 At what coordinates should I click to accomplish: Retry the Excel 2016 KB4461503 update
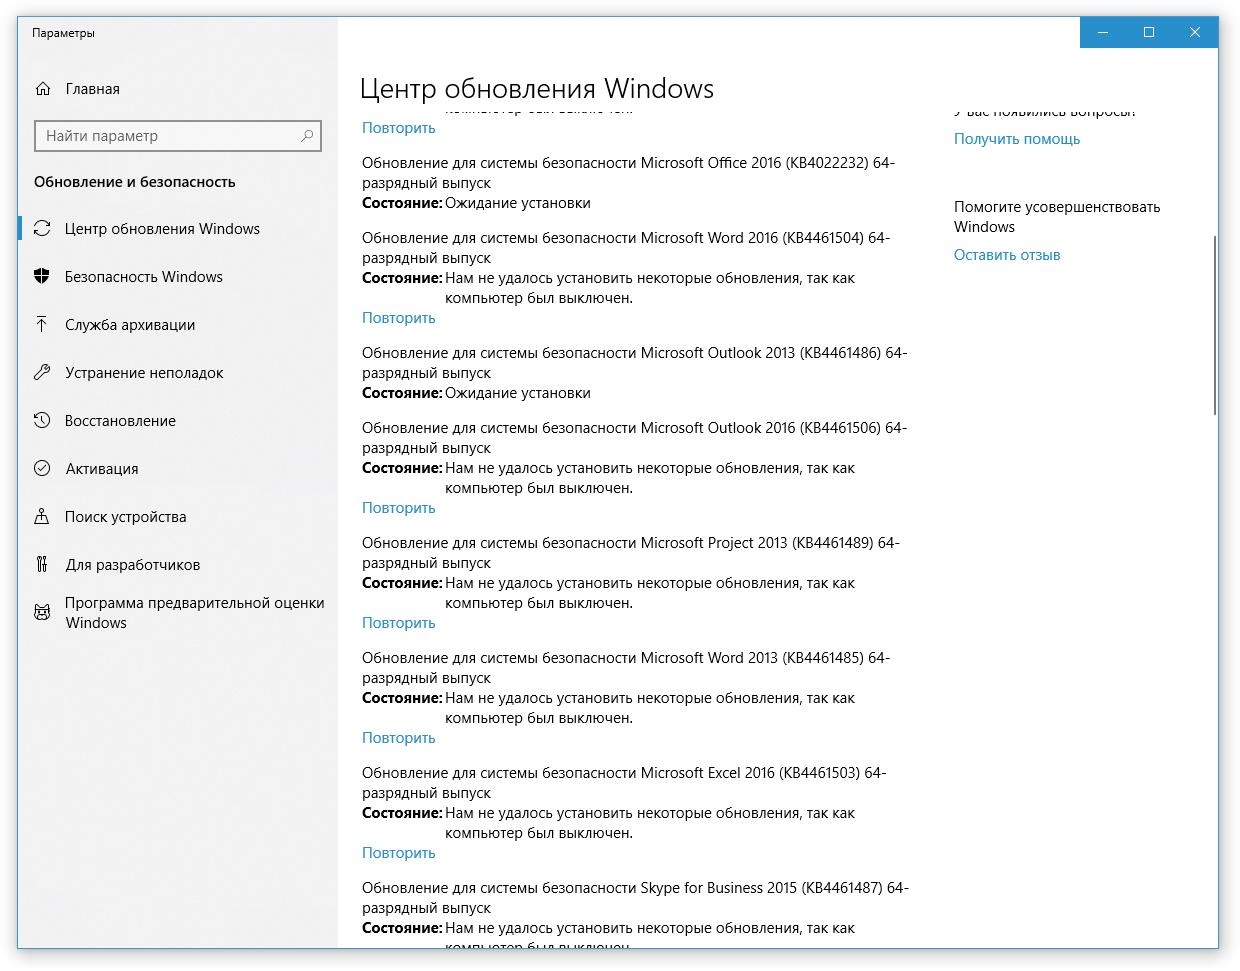point(399,853)
